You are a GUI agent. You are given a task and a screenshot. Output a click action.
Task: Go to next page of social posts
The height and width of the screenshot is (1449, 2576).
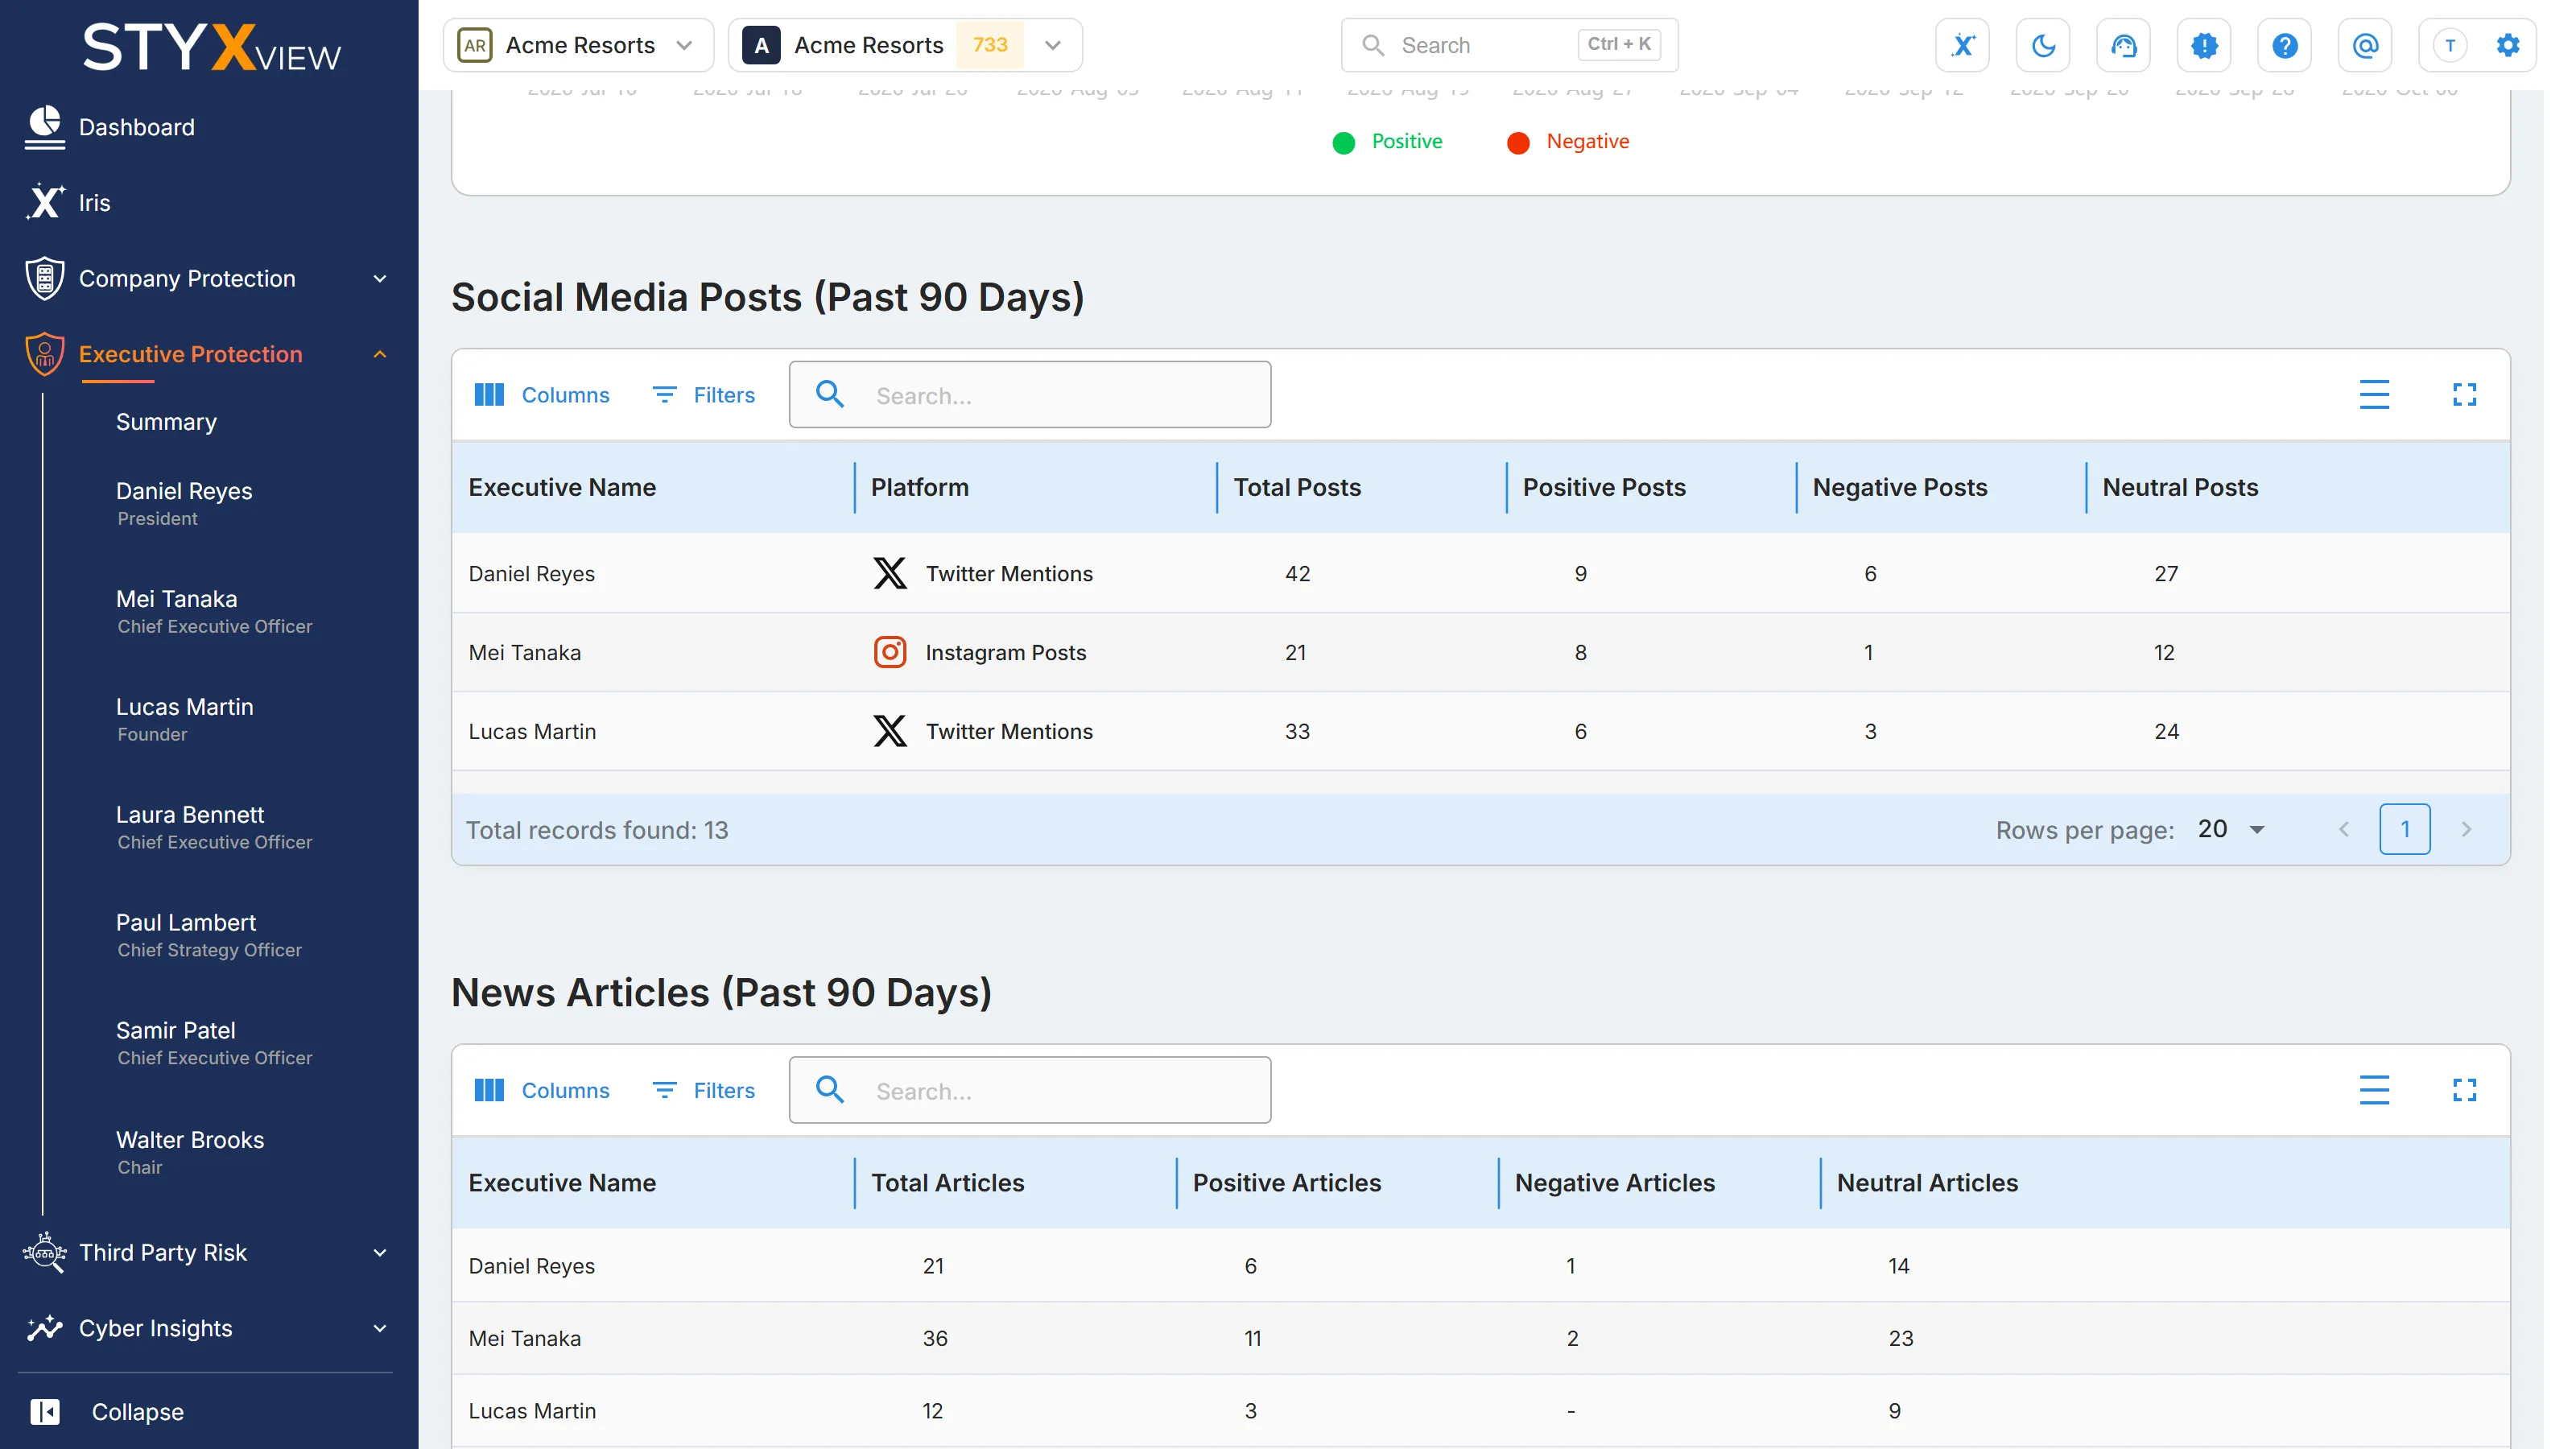click(x=2466, y=829)
